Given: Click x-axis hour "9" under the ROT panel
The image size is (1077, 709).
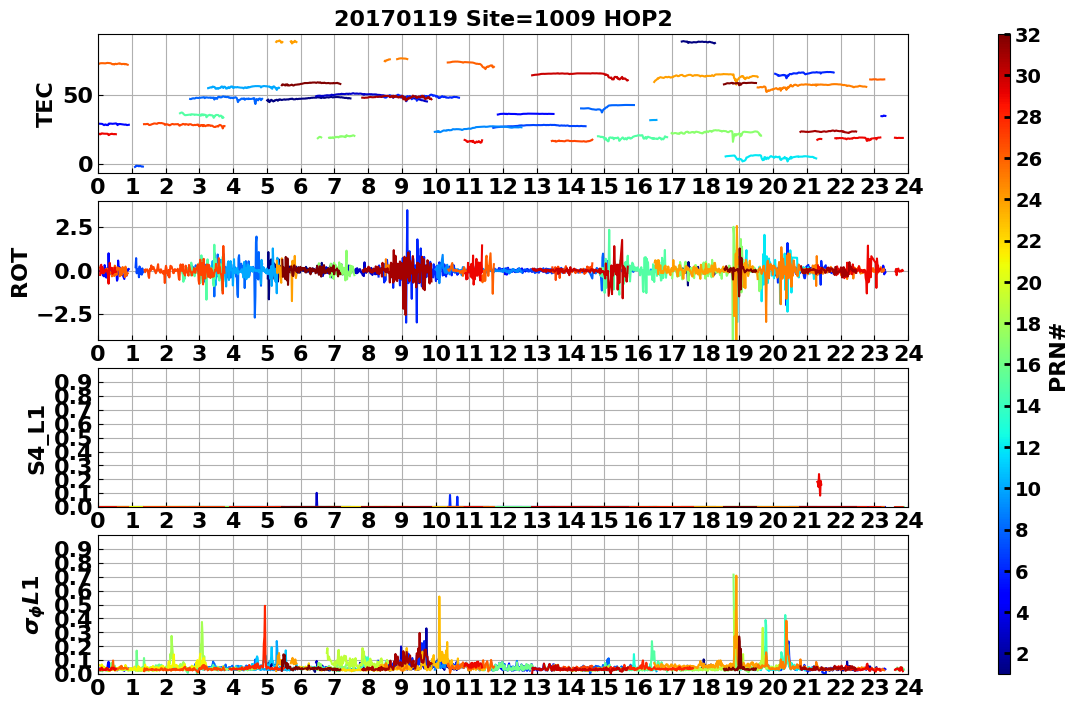Looking at the screenshot, I should pyautogui.click(x=402, y=353).
